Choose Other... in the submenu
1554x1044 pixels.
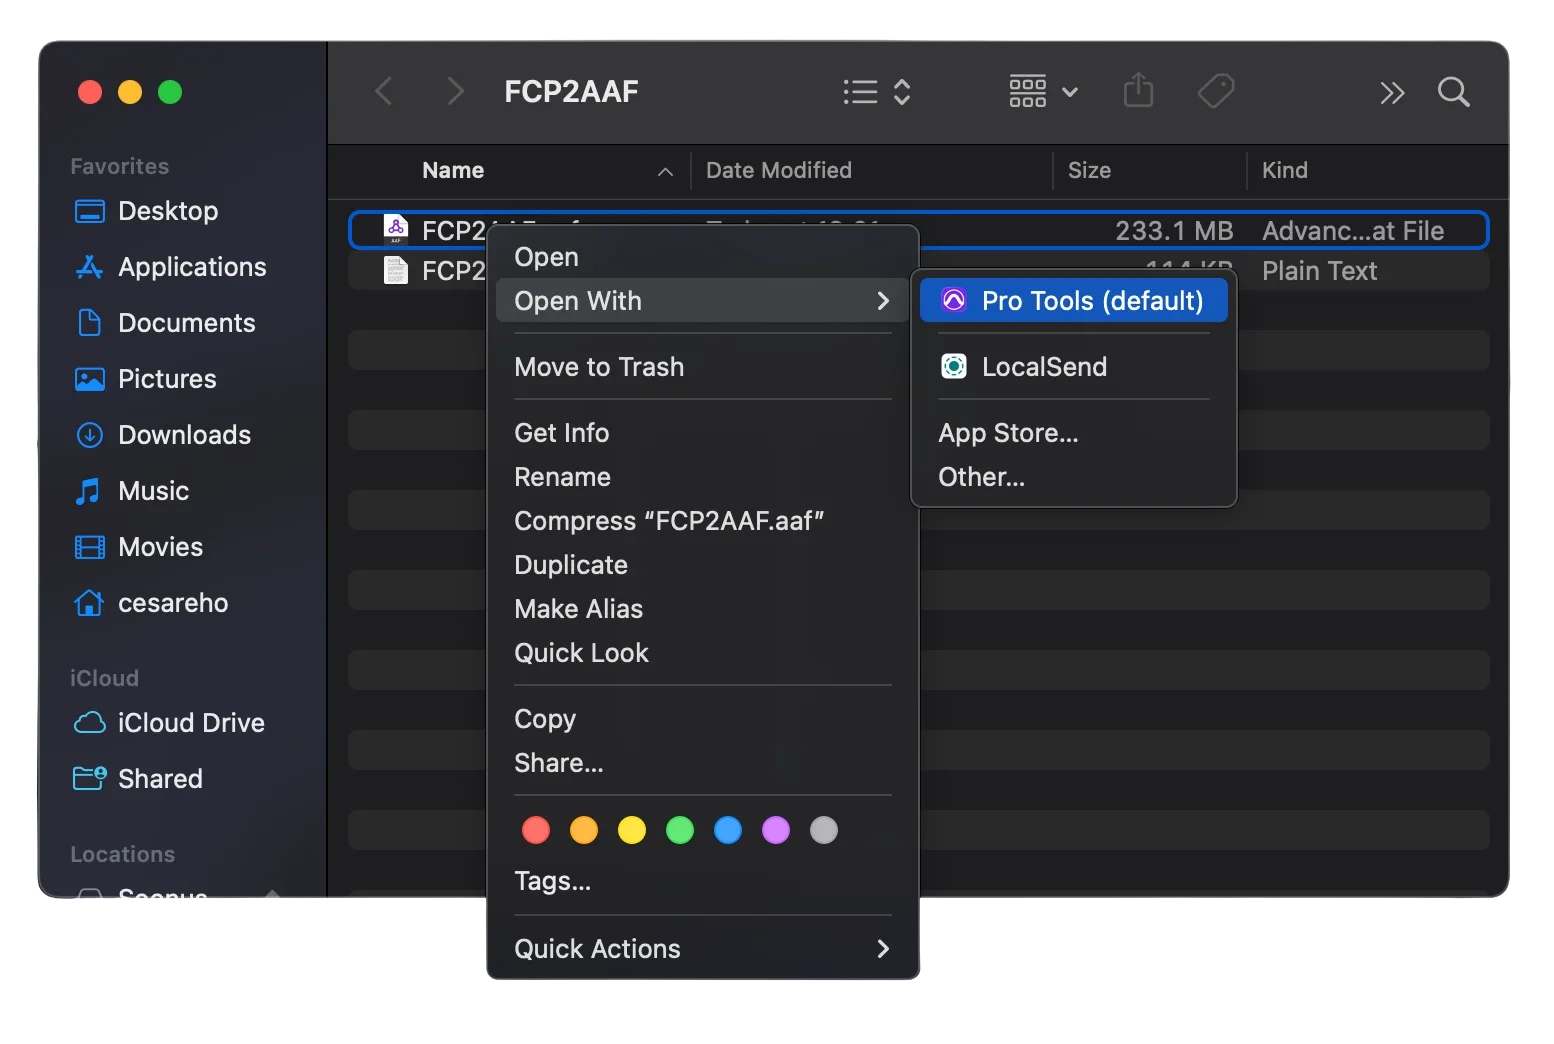(x=1074, y=477)
